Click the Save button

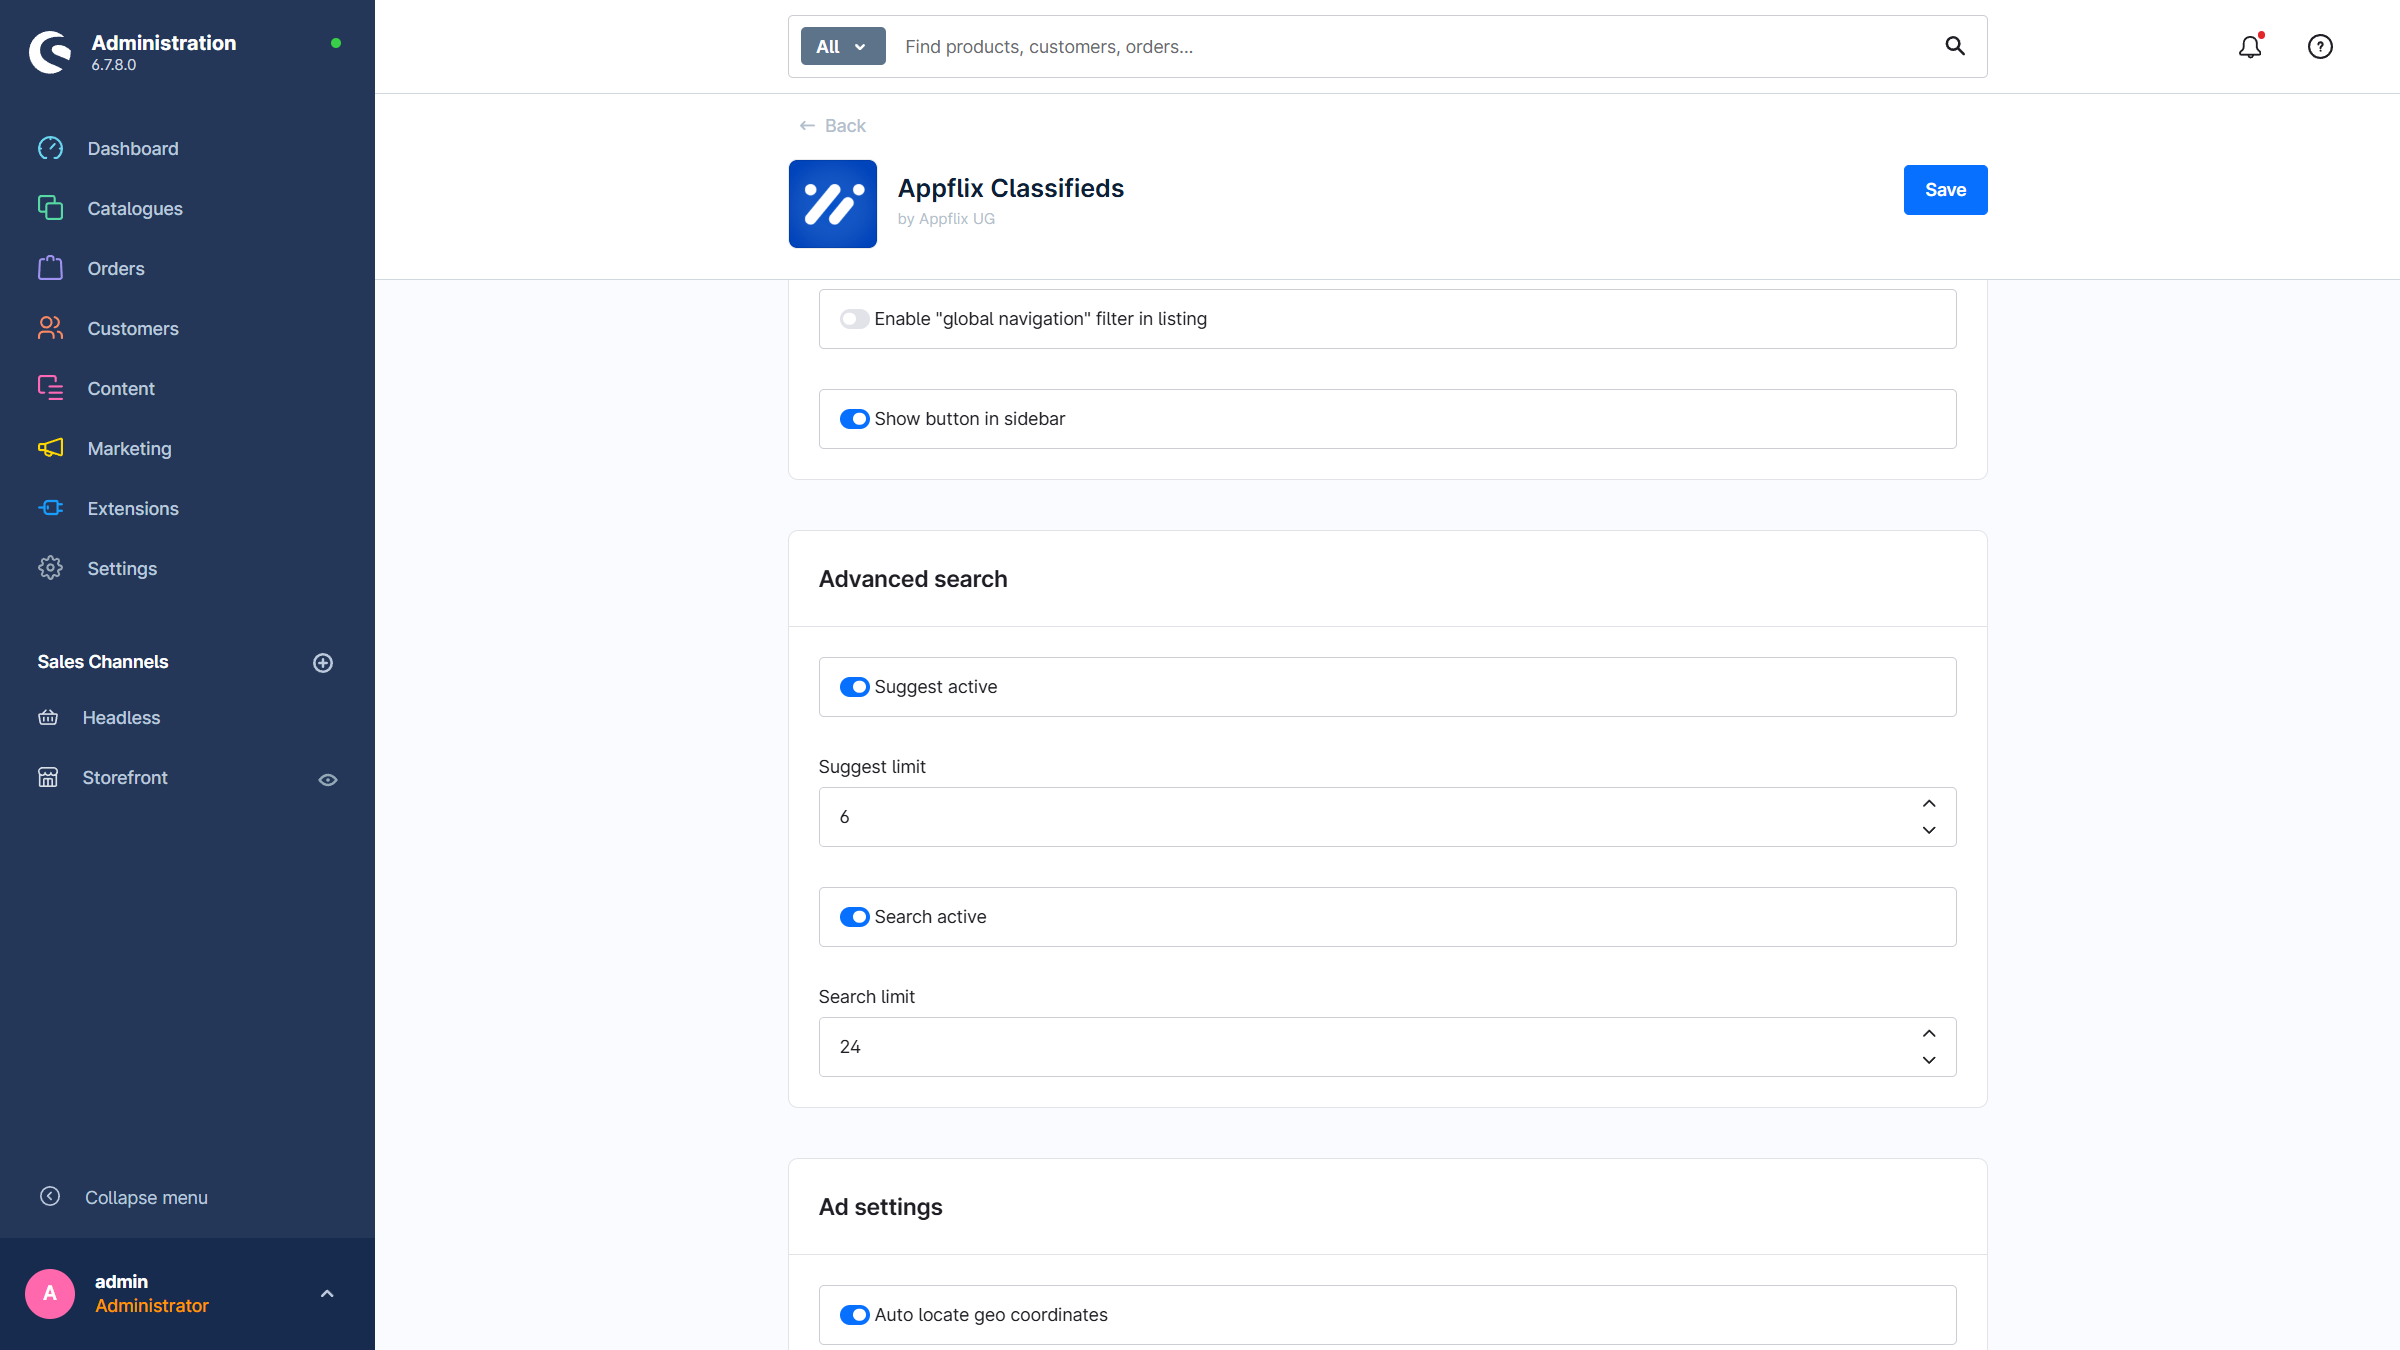click(x=1945, y=190)
